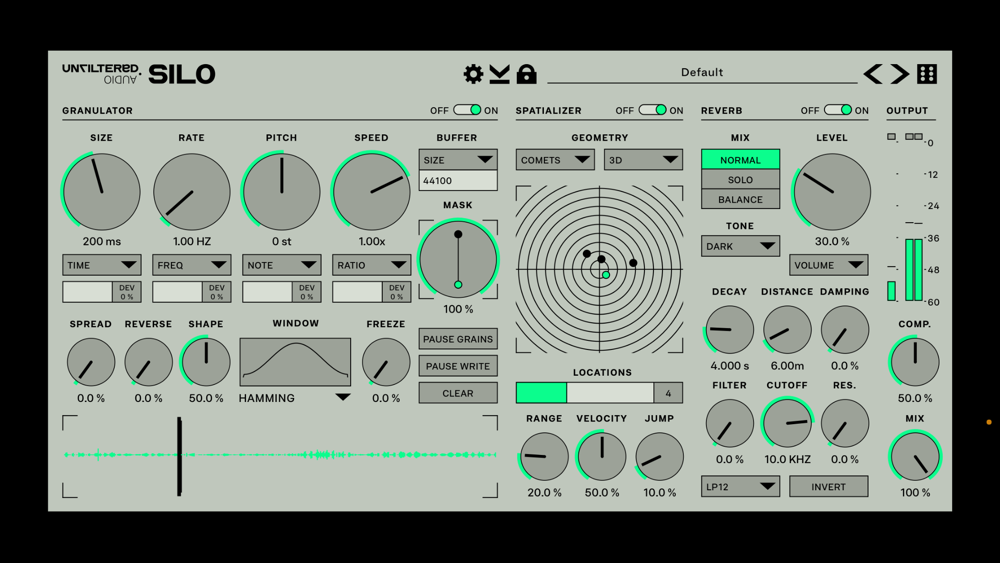Click the FREEZE knob
Screen dimensions: 1000x563
coord(386,362)
